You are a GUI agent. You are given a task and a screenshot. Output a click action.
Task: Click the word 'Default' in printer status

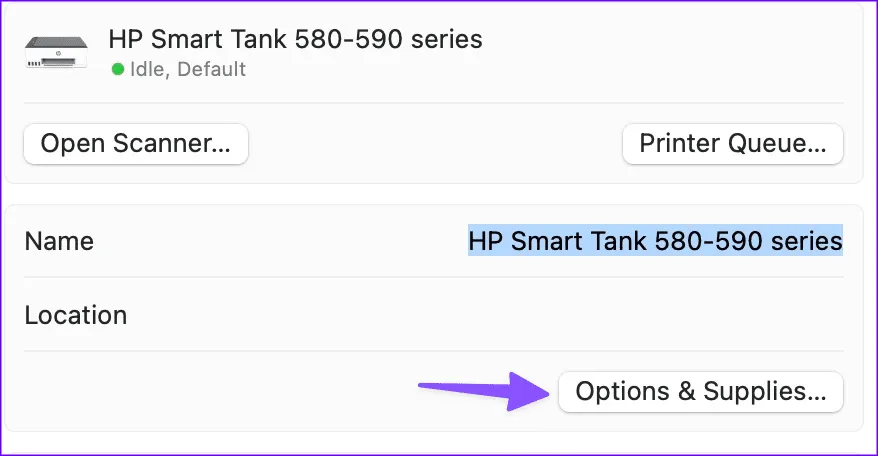(212, 70)
